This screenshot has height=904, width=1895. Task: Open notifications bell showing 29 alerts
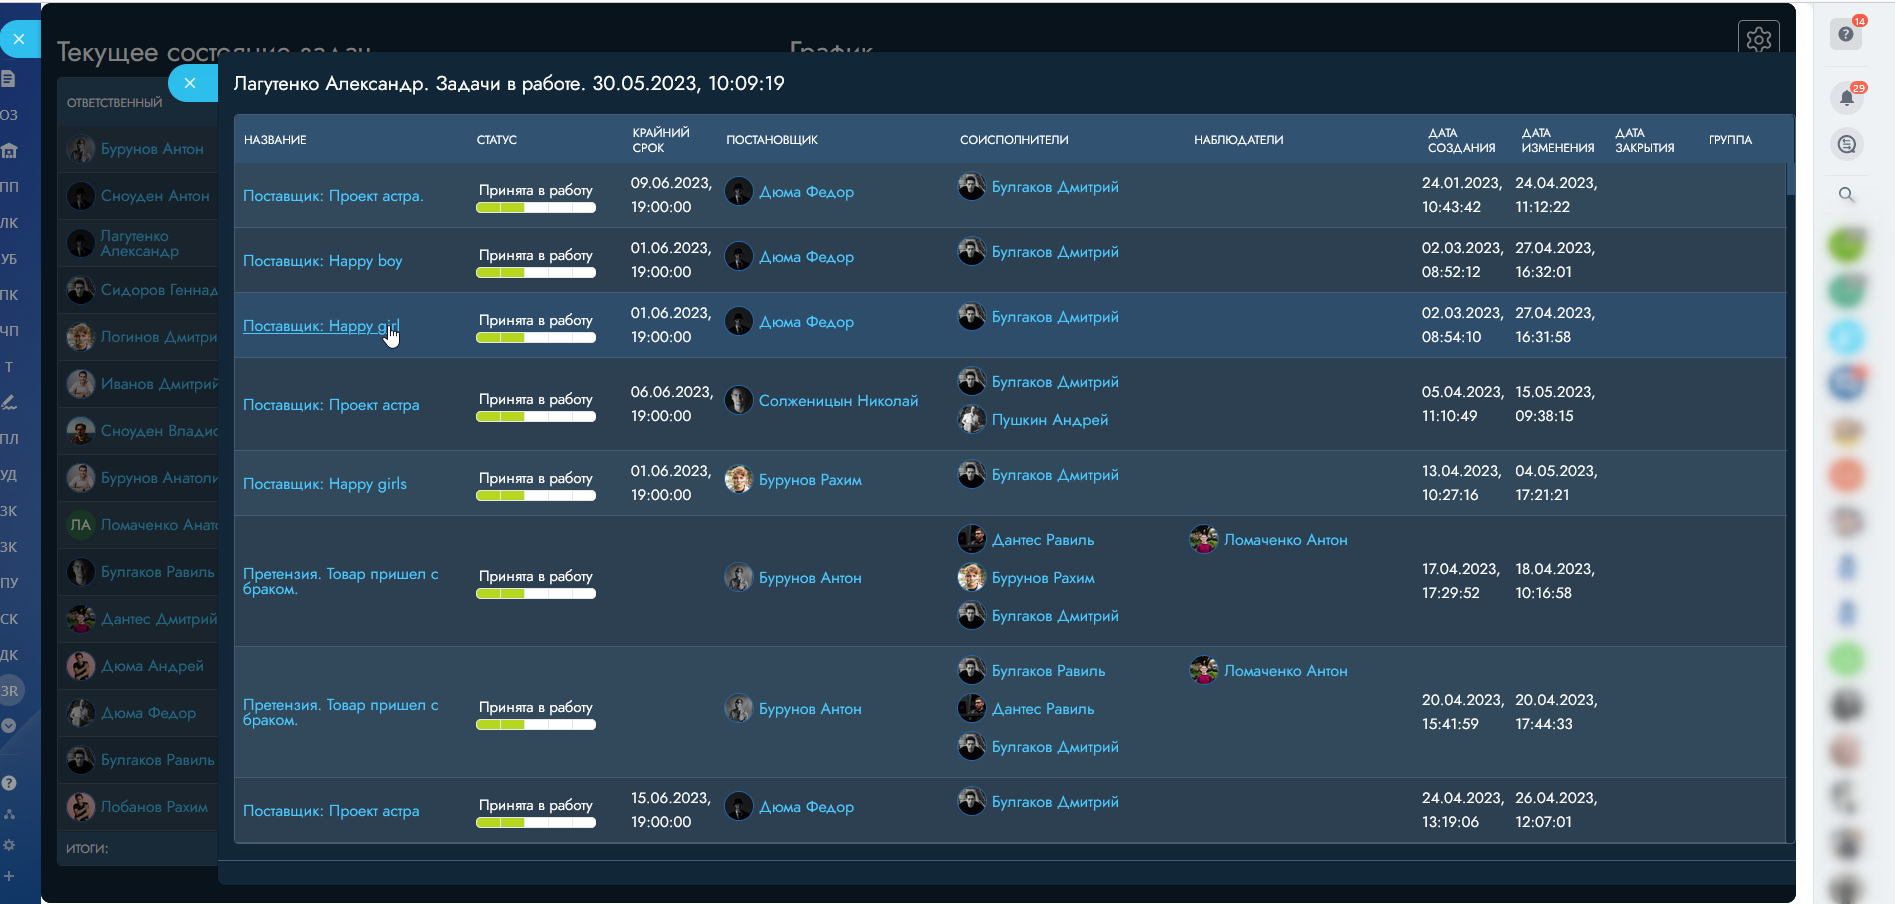pyautogui.click(x=1846, y=98)
